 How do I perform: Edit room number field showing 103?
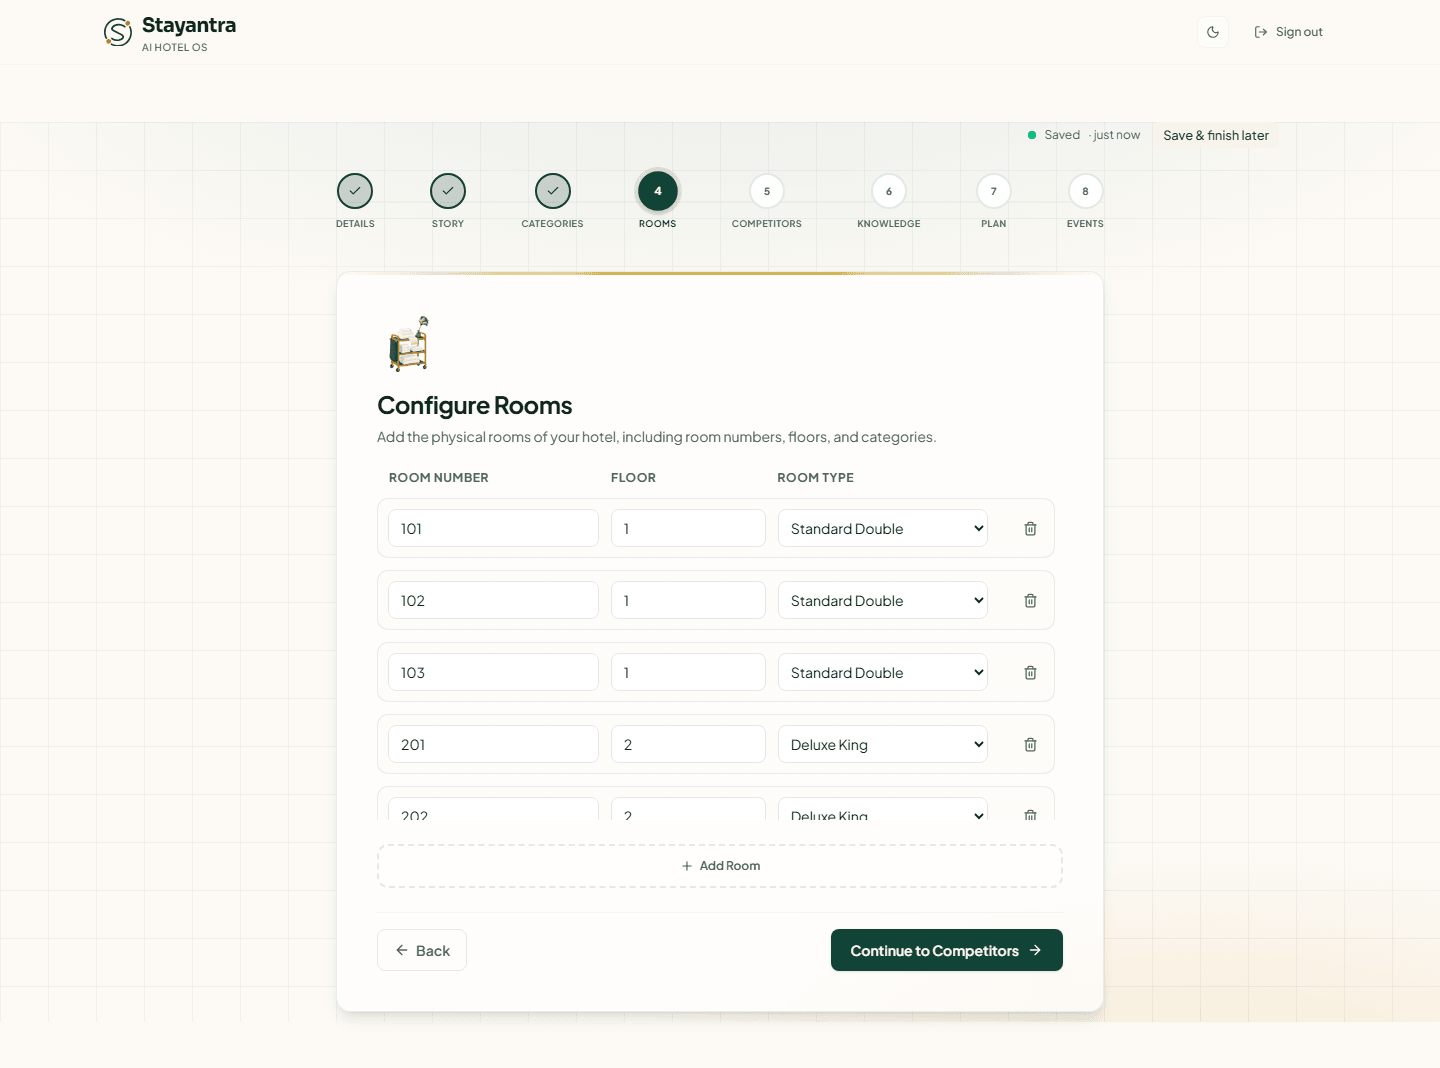pos(493,672)
